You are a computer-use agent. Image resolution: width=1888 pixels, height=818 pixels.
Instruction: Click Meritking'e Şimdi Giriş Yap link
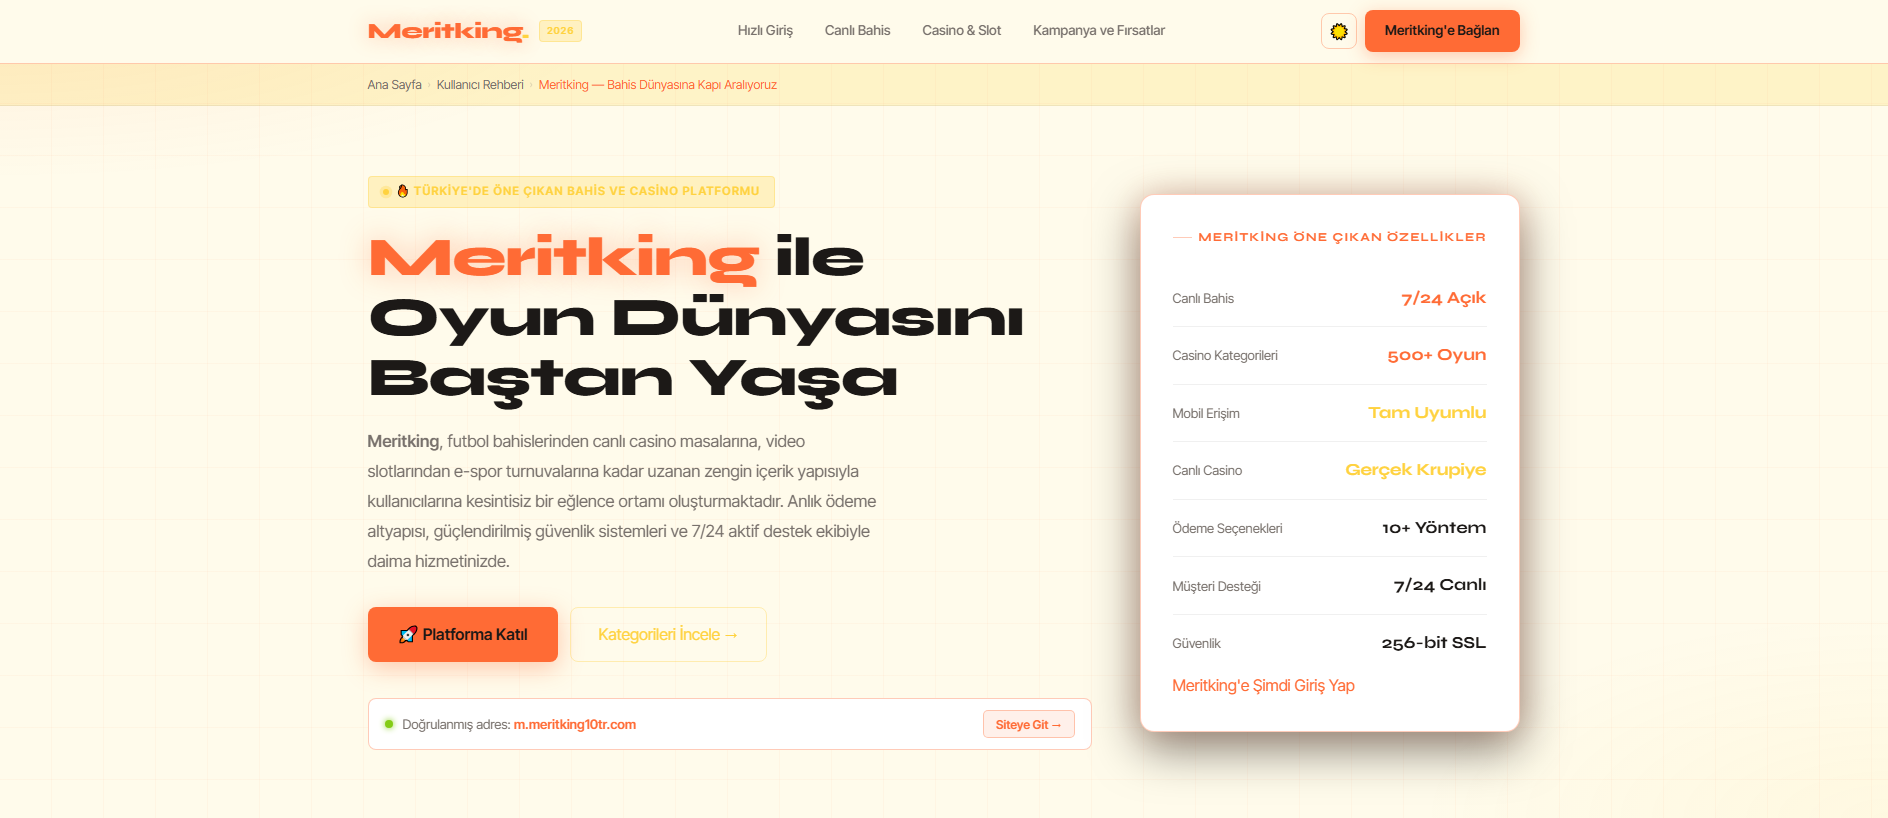click(x=1263, y=686)
